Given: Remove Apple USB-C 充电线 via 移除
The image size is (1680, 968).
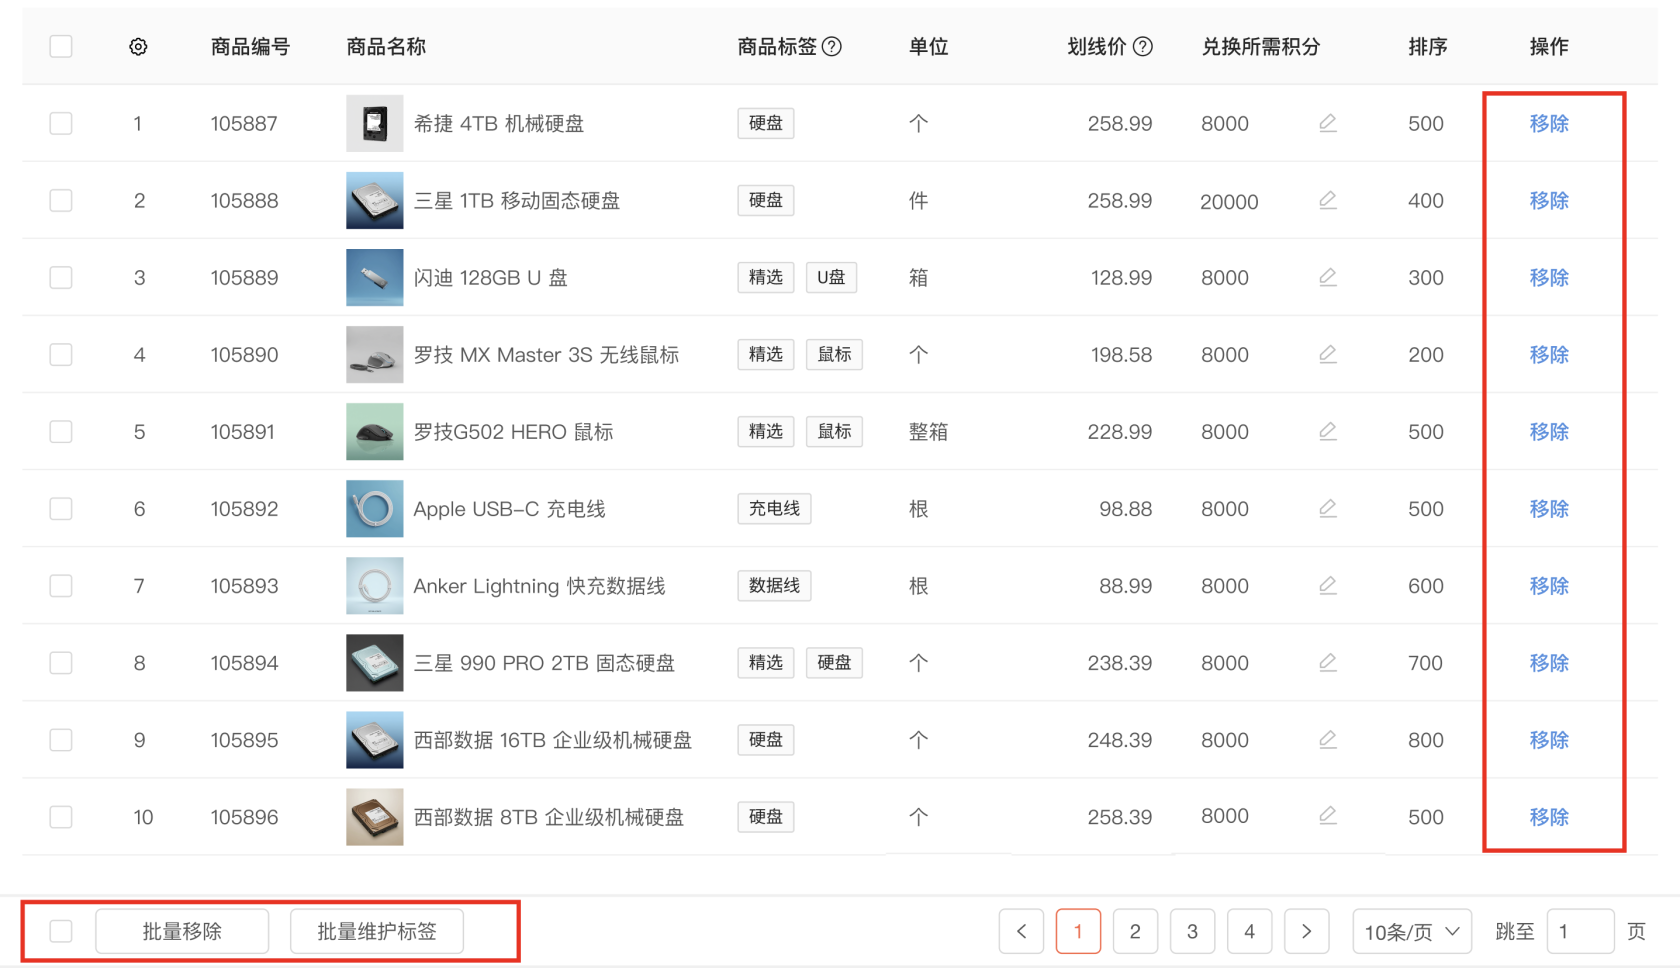Looking at the screenshot, I should tap(1549, 508).
